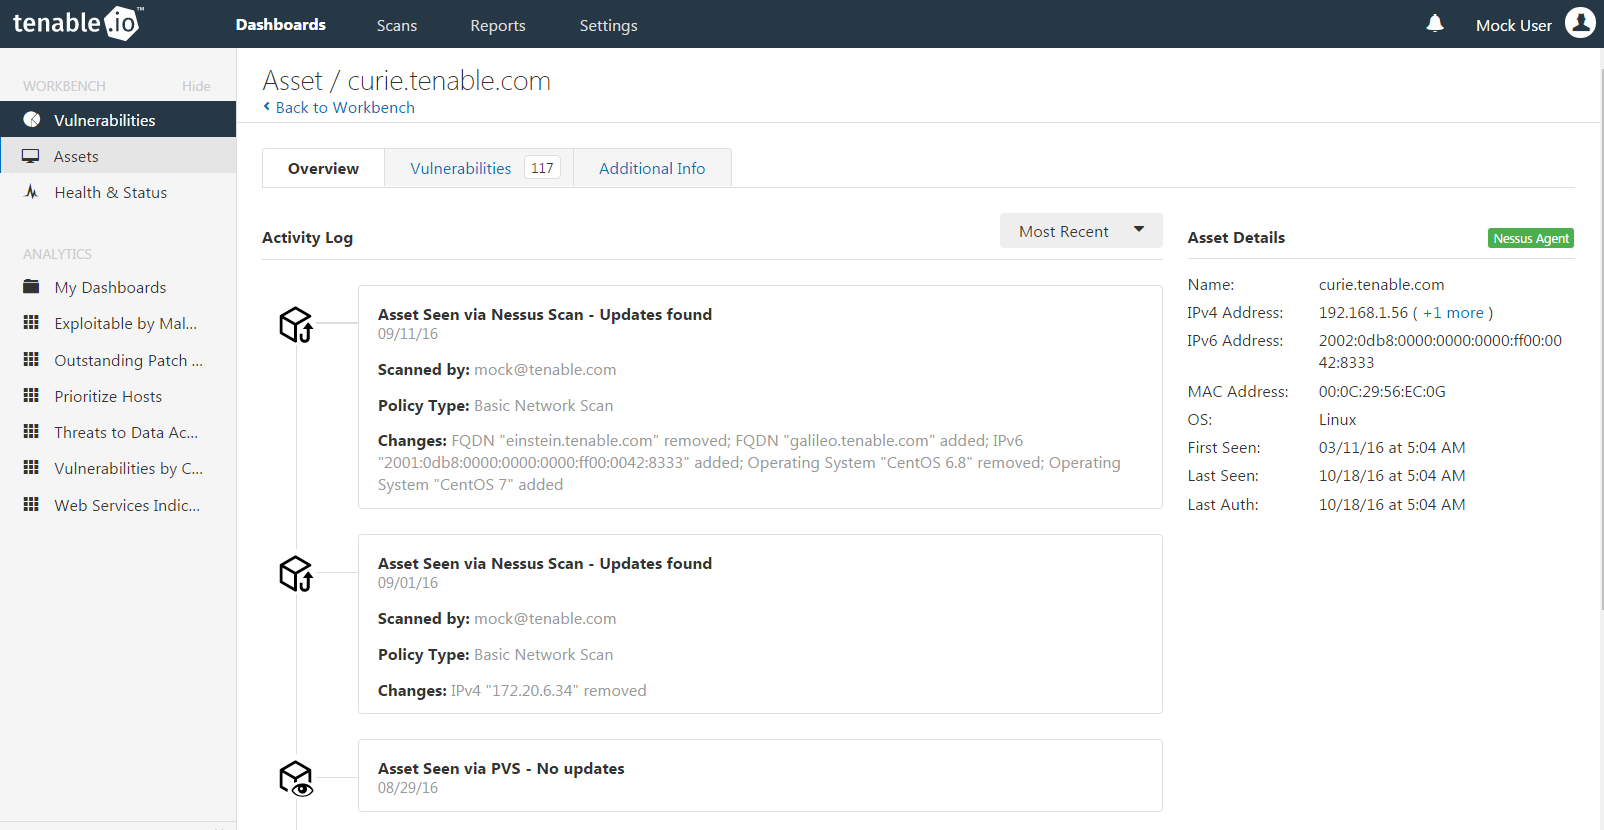Open the Scans menu in top navigation
1604x830 pixels.
pos(397,25)
